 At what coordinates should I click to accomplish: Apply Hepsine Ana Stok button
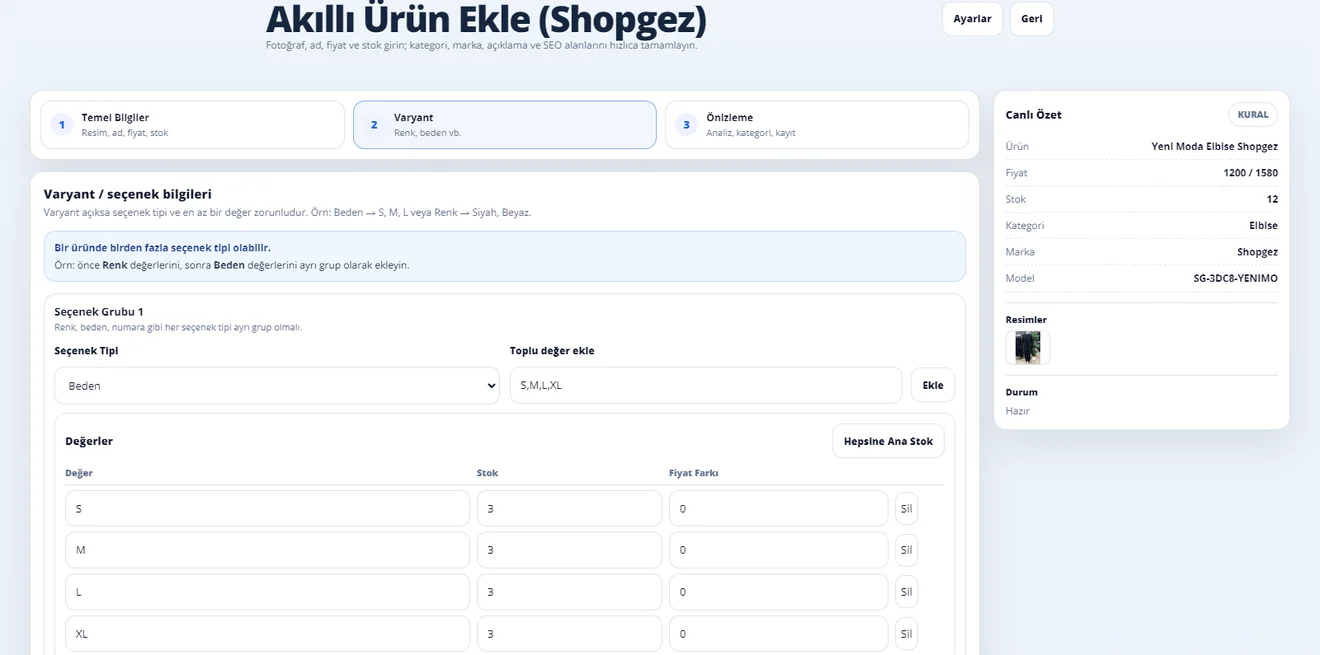click(x=888, y=441)
